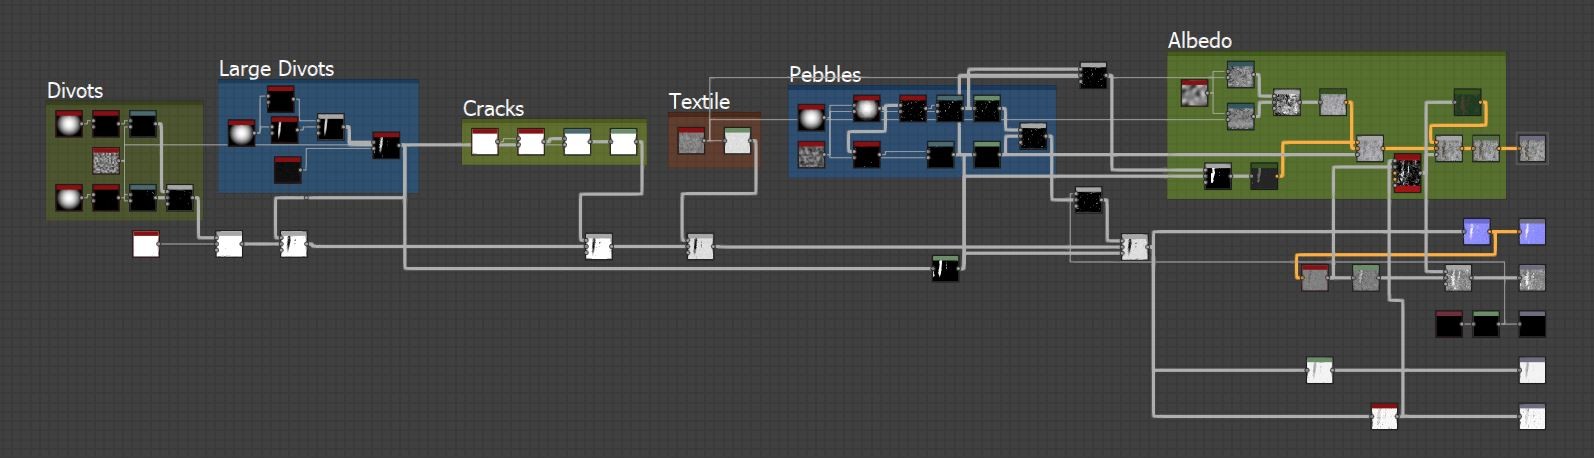The image size is (1594, 458).
Task: Select the red-header white node in the bottom row
Action: (1384, 416)
